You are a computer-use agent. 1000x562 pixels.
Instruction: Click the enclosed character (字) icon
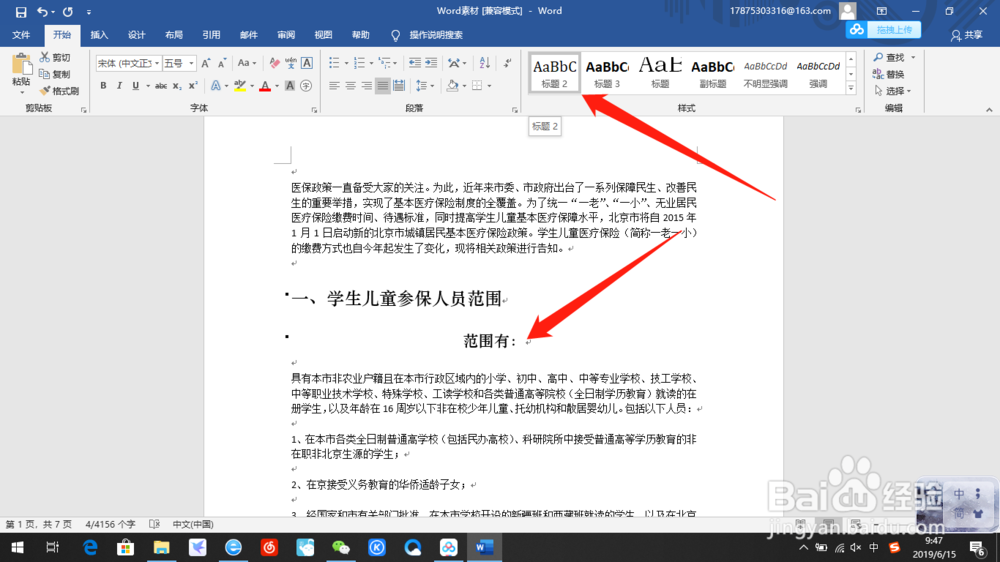pyautogui.click(x=306, y=85)
